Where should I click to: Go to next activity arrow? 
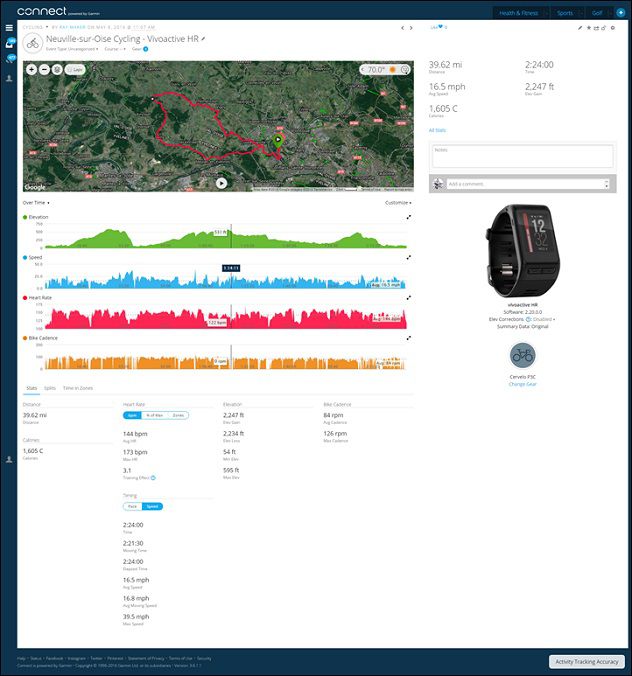pos(411,28)
